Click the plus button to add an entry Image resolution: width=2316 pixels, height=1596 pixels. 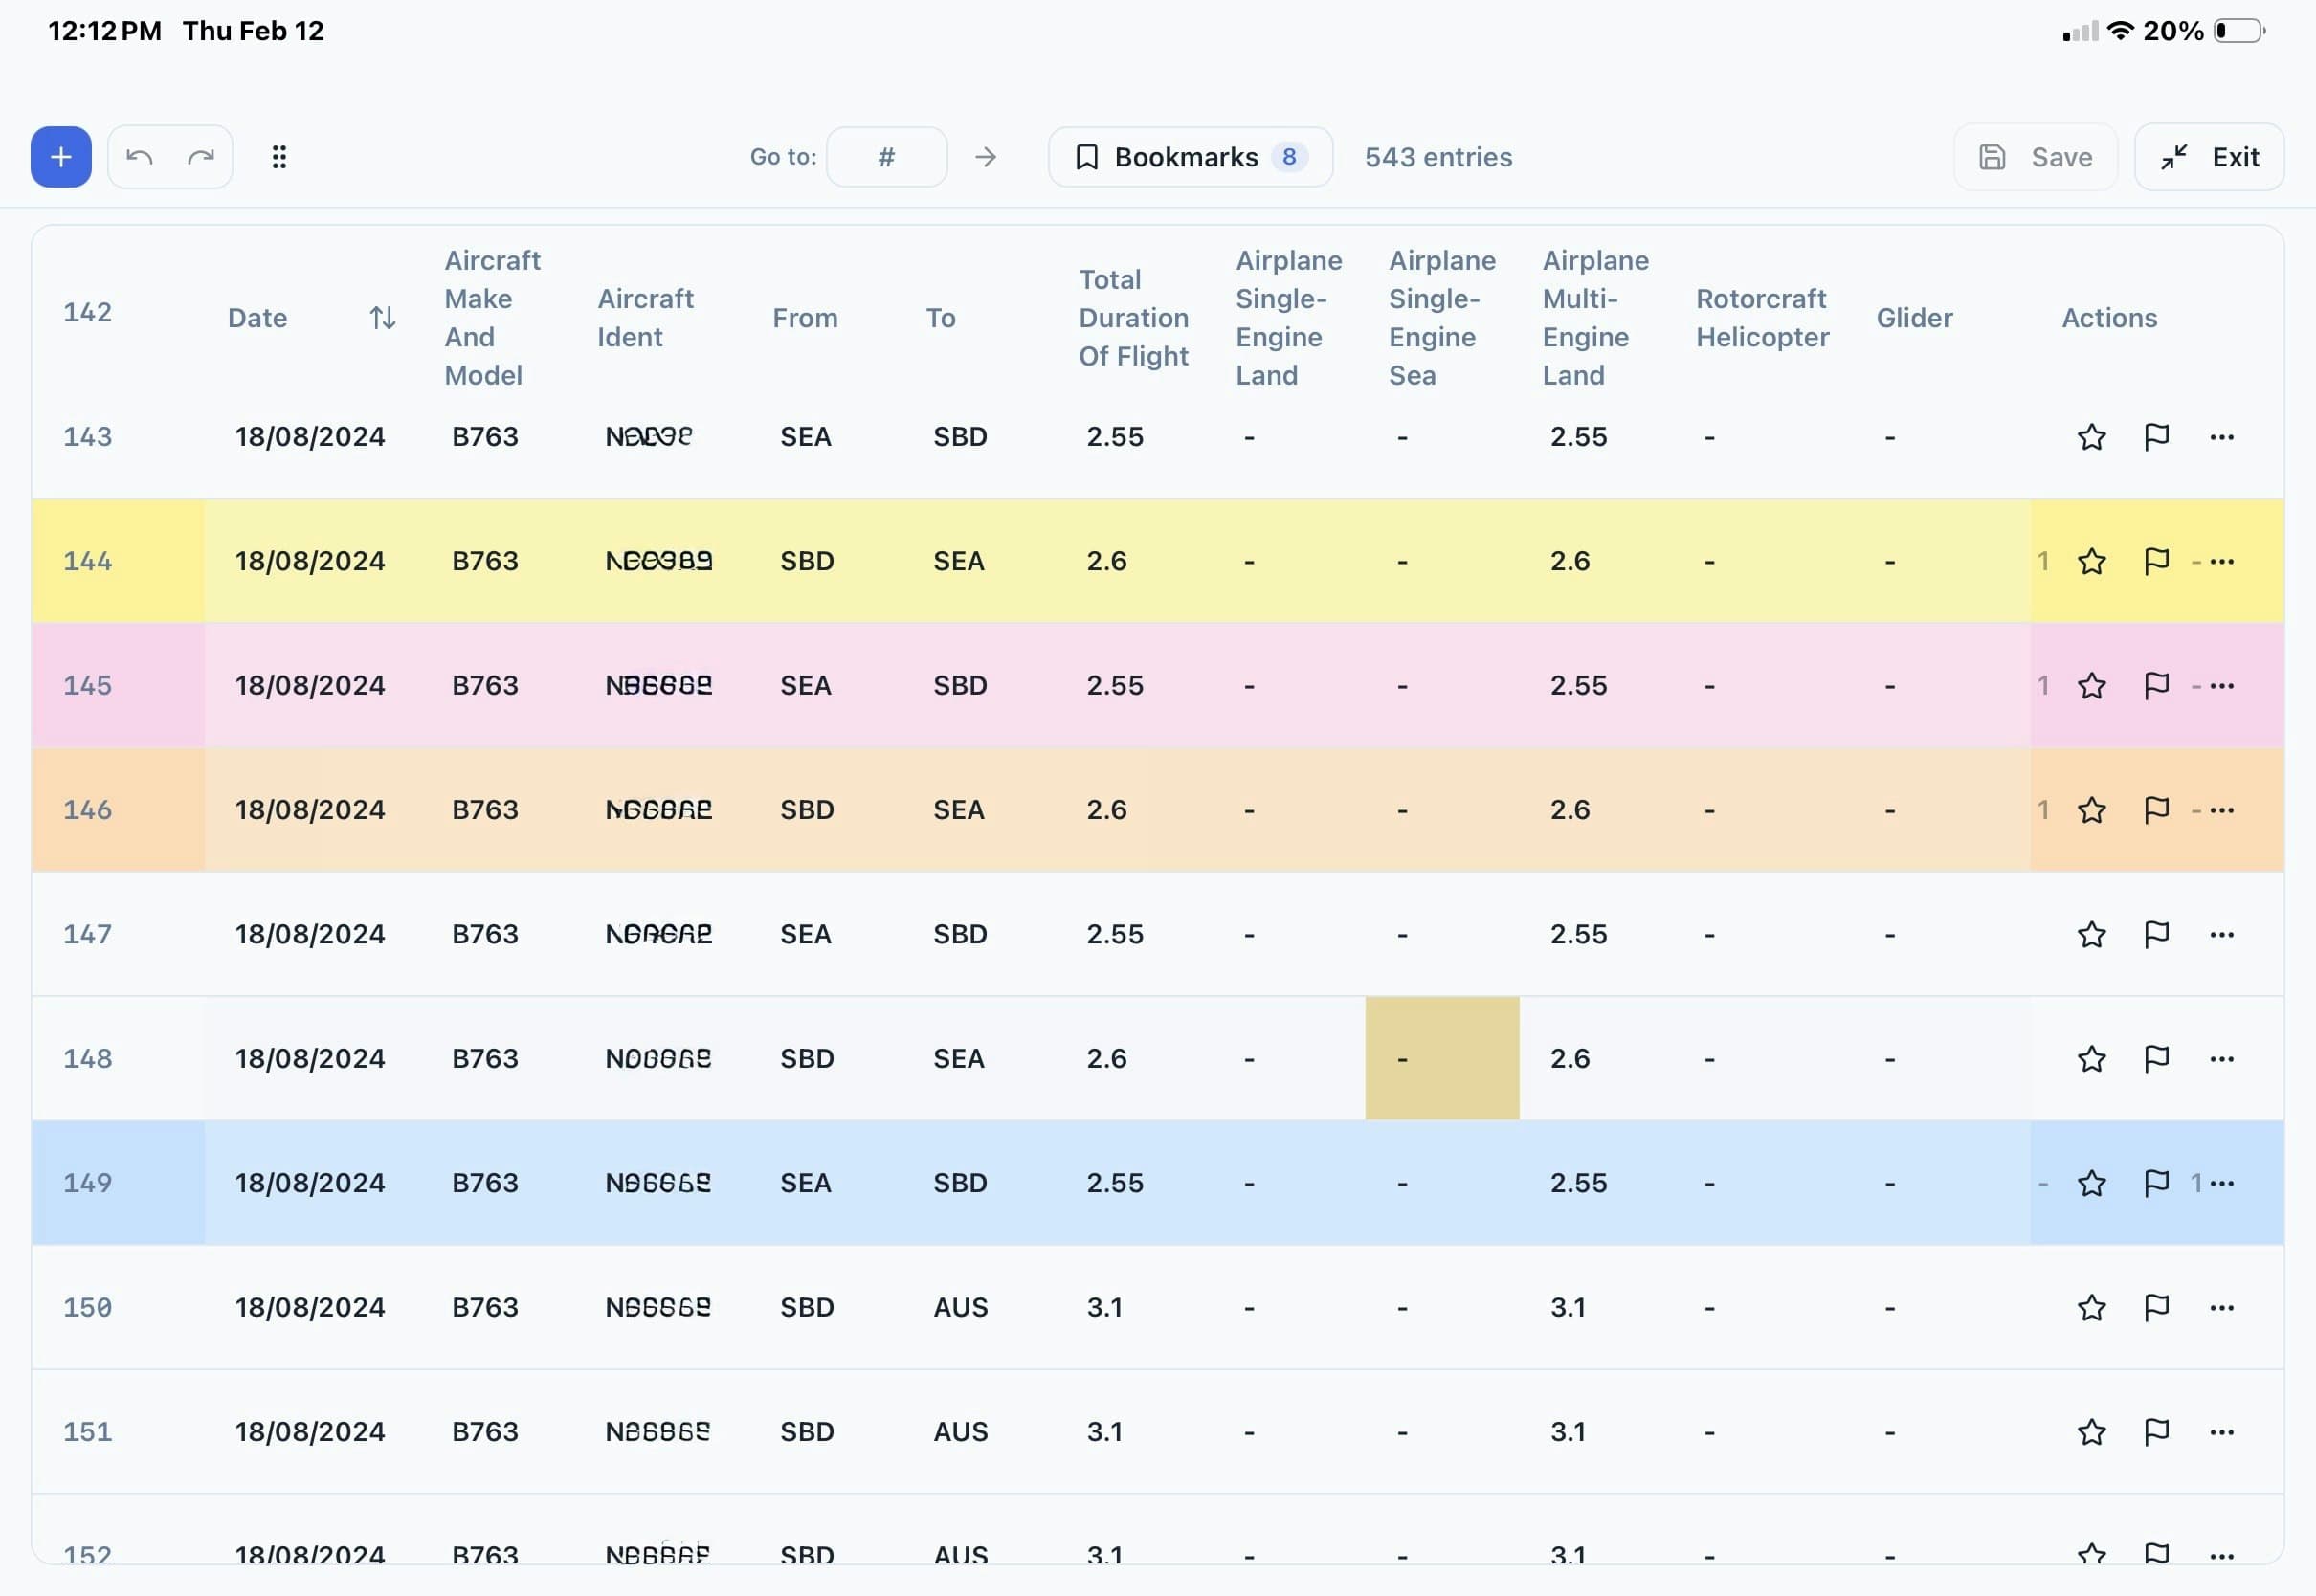[60, 157]
